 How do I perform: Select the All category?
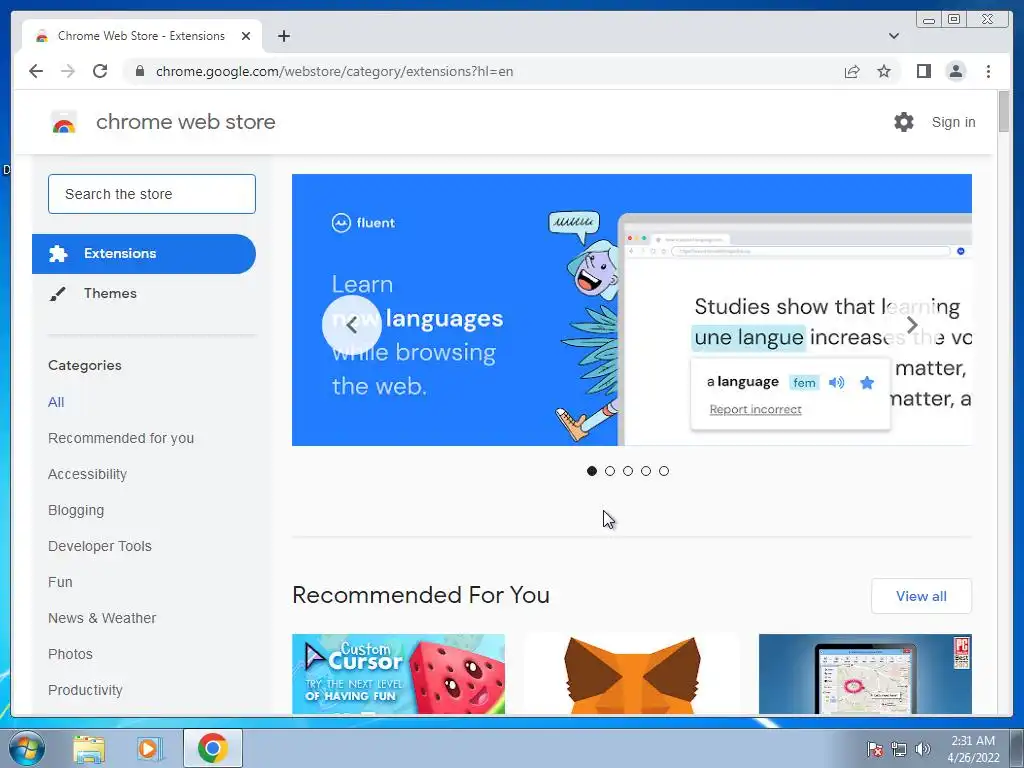56,402
